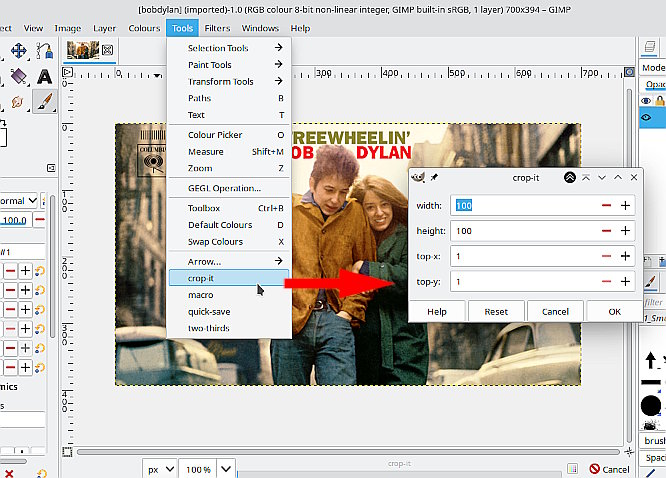Close the bobdylan image tab
Viewport: 666px width, 478px height.
(x=107, y=50)
